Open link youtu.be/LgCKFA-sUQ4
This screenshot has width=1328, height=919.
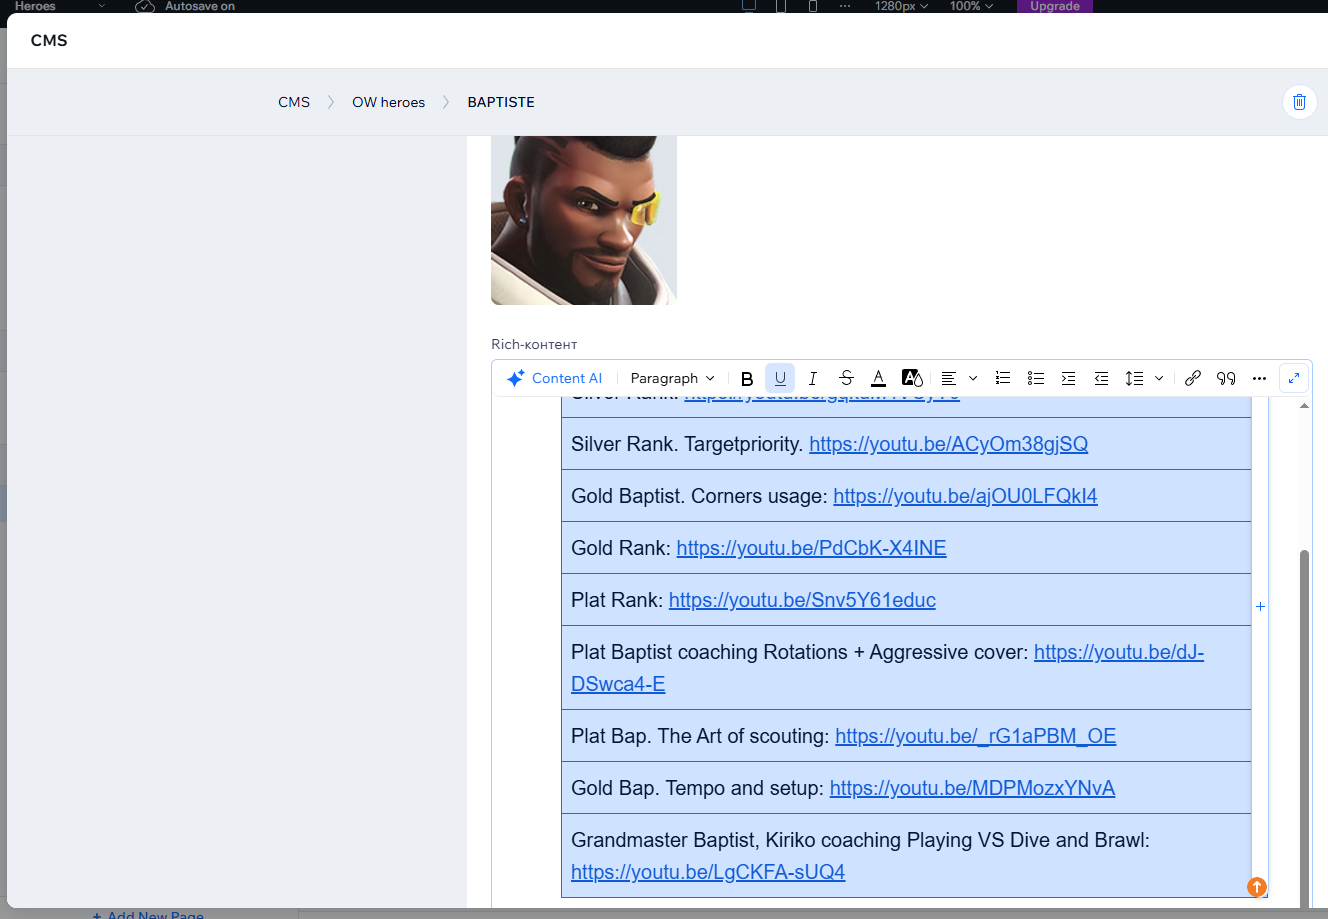708,872
